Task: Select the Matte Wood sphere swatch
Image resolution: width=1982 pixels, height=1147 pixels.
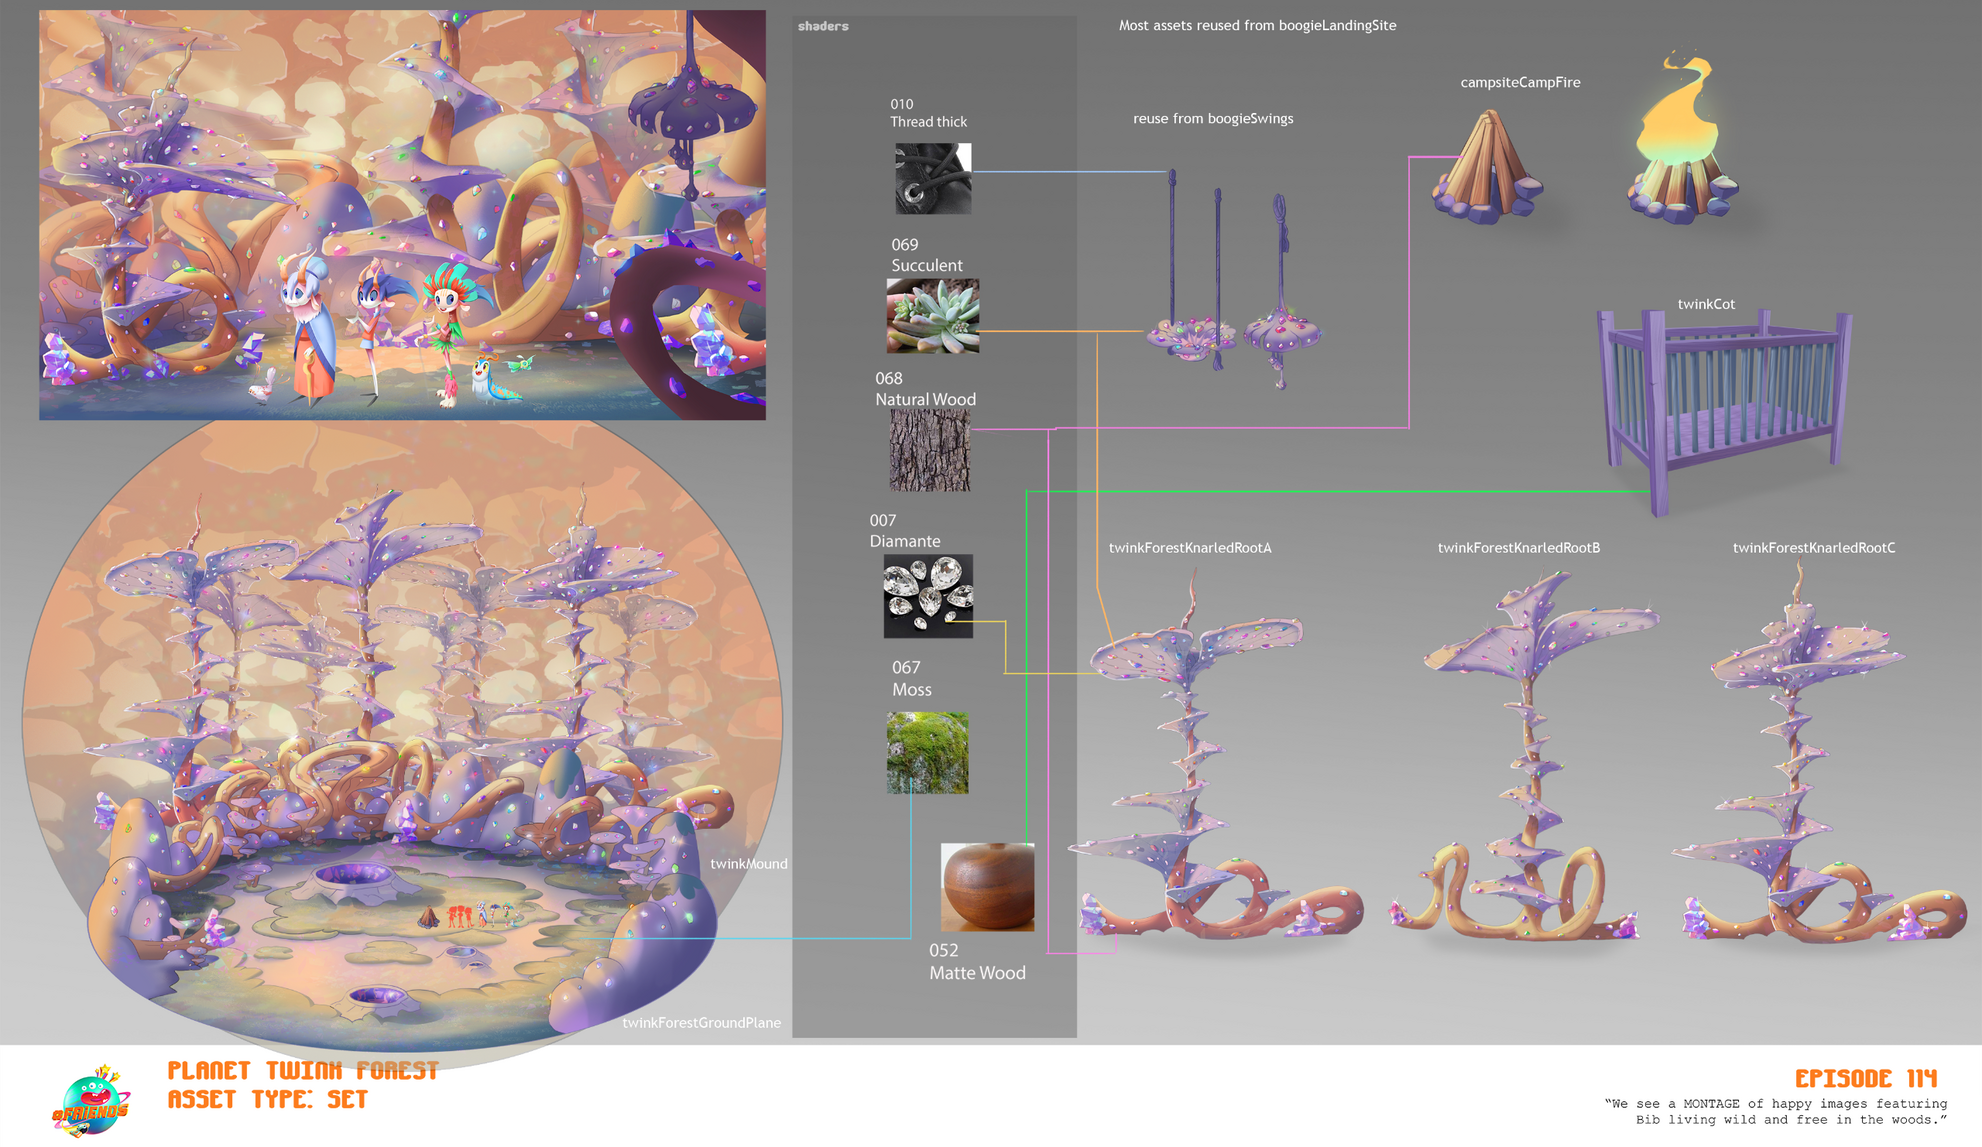Action: tap(987, 886)
